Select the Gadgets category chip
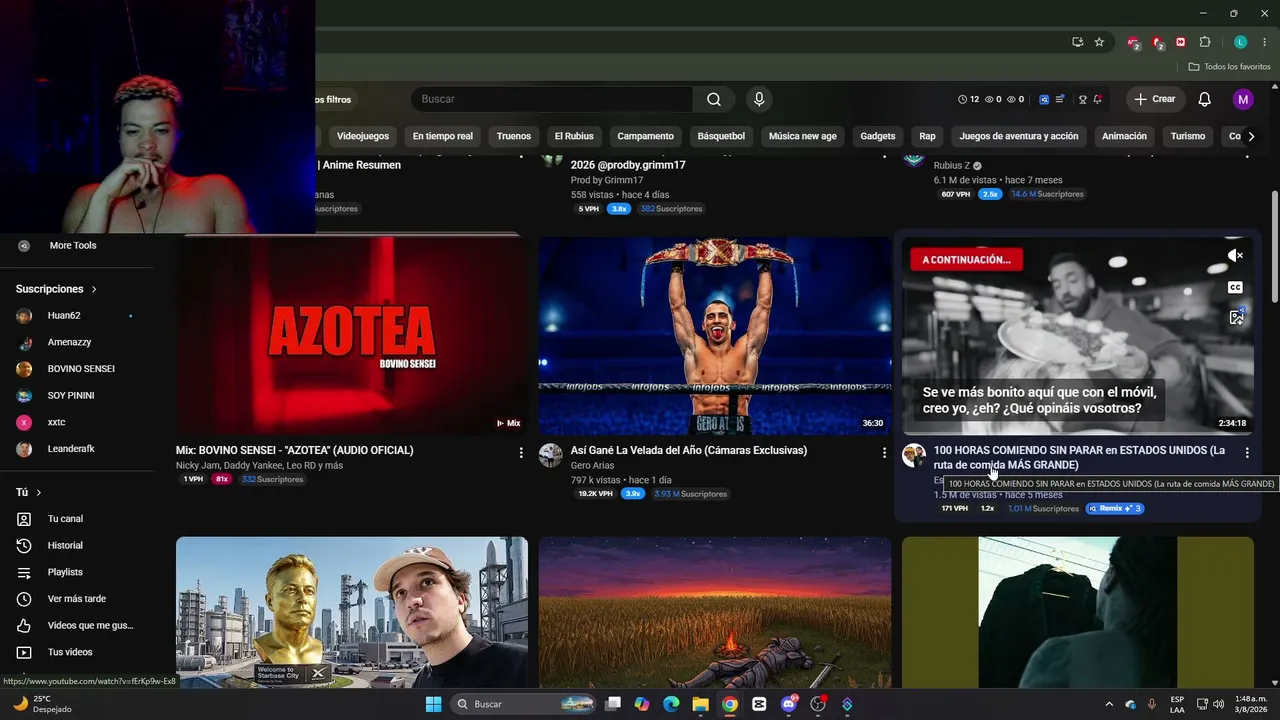 coord(878,136)
